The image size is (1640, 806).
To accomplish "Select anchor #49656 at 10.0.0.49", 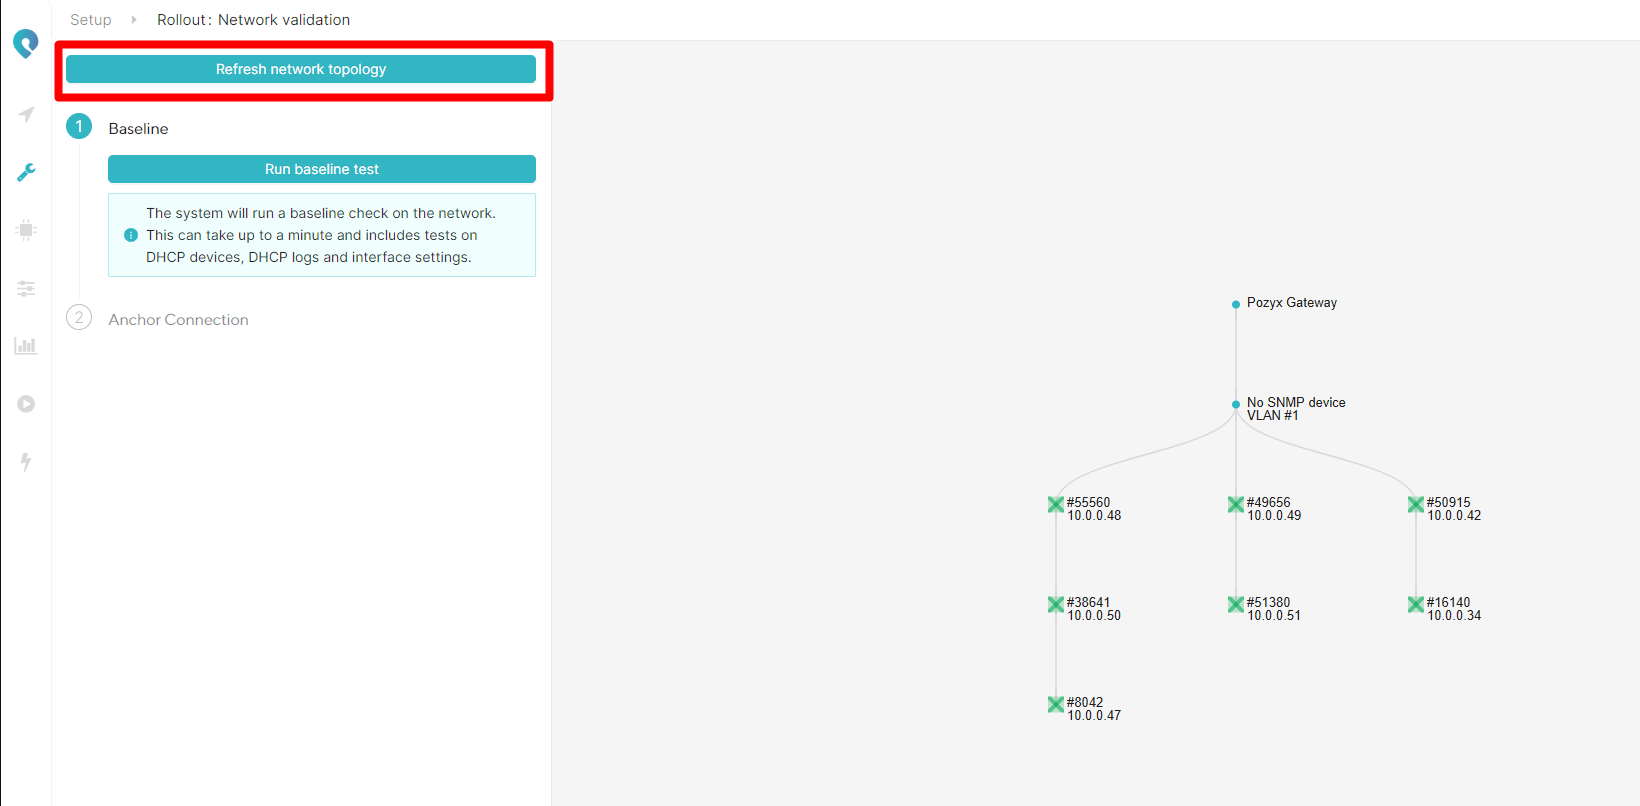I will click(x=1236, y=505).
